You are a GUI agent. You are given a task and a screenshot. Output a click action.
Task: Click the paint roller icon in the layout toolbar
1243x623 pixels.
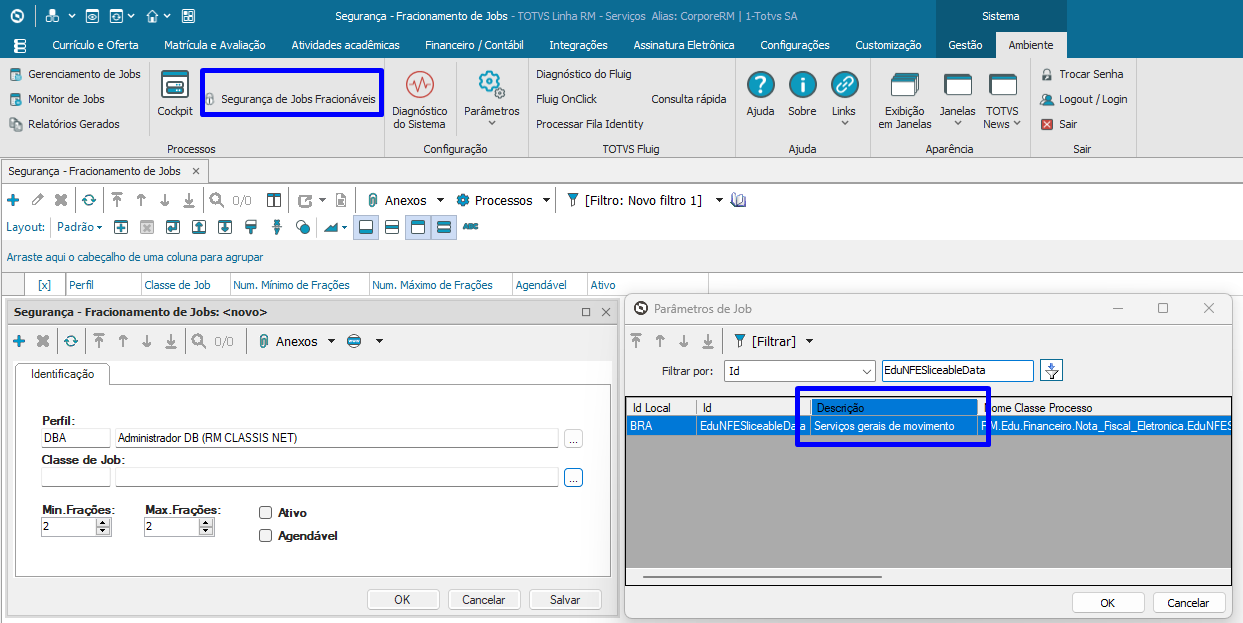[x=251, y=227]
